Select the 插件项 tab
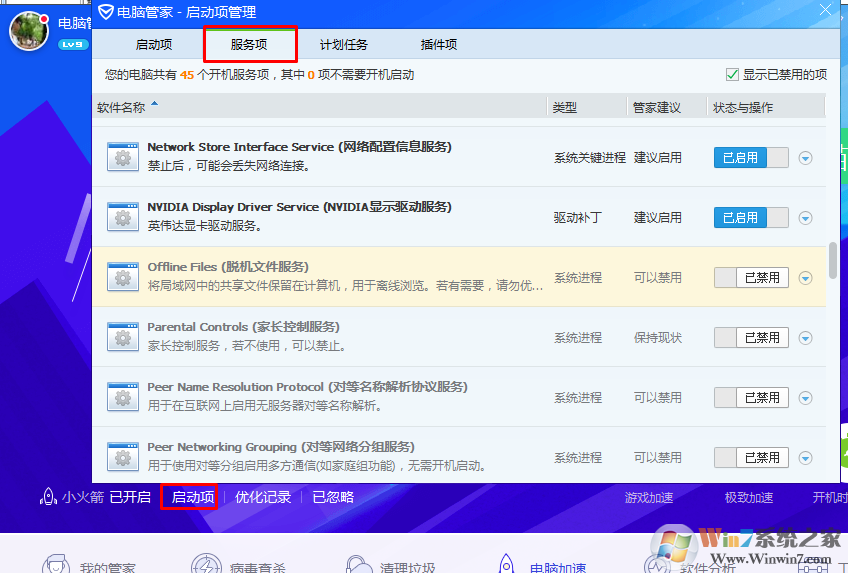Image resolution: width=848 pixels, height=573 pixels. click(x=439, y=44)
